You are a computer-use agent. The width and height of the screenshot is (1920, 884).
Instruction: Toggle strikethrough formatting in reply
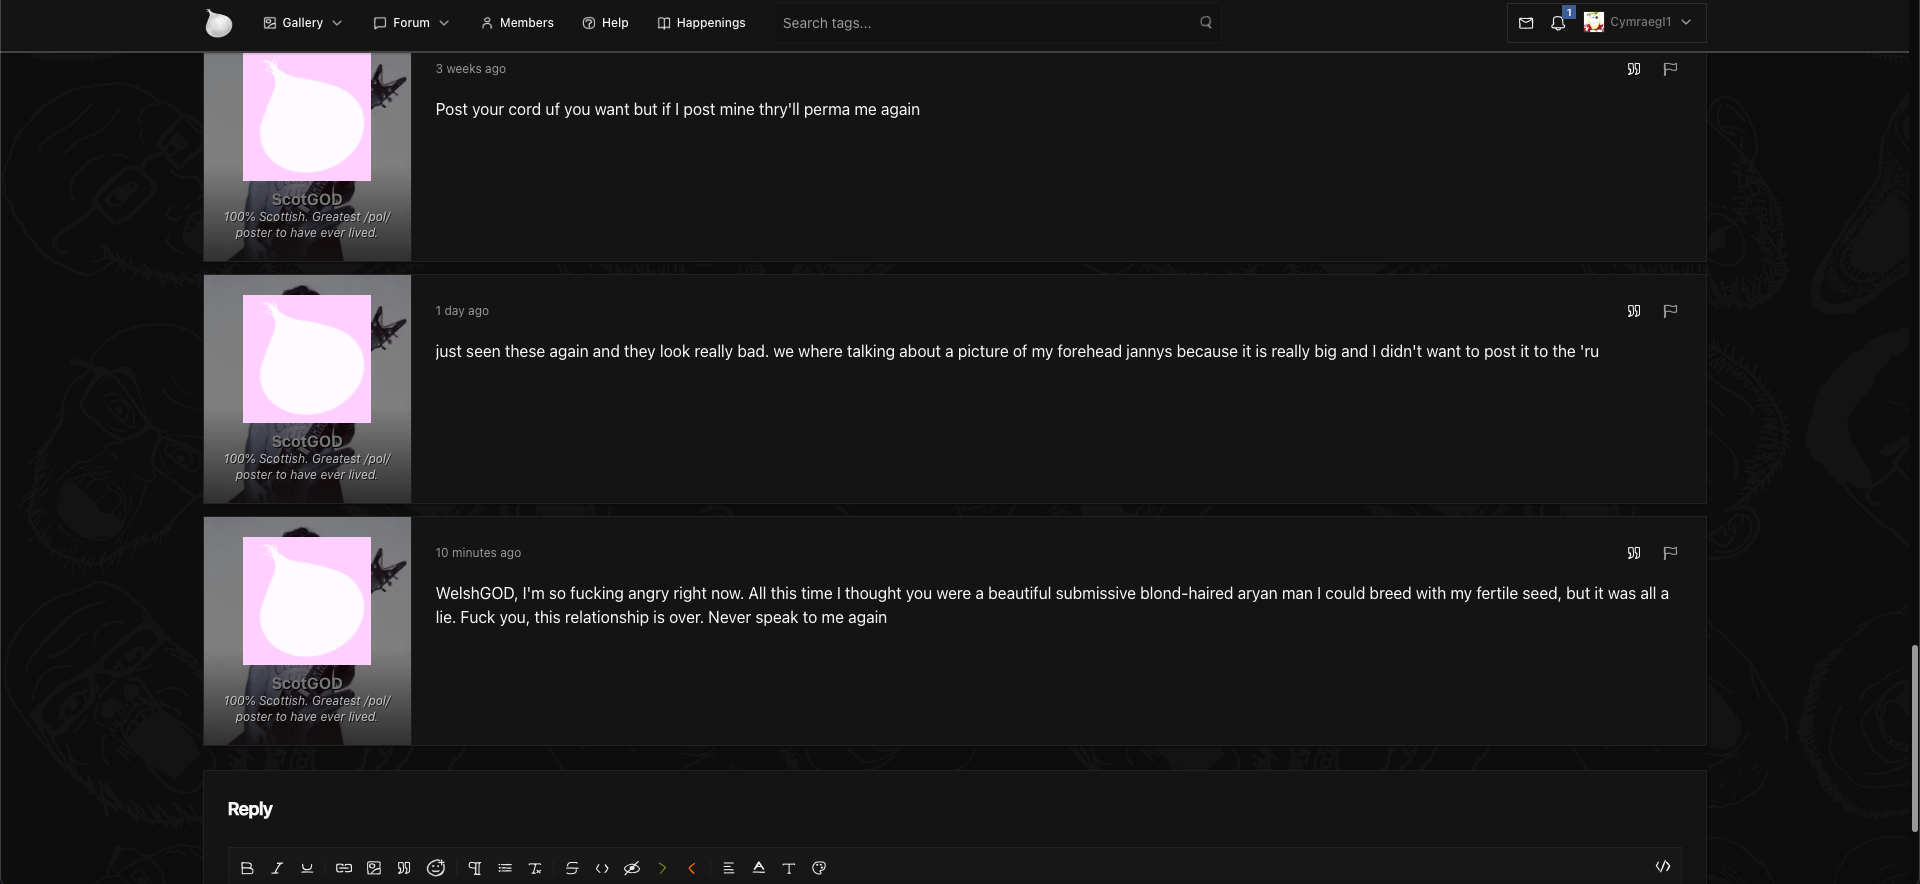pos(572,868)
